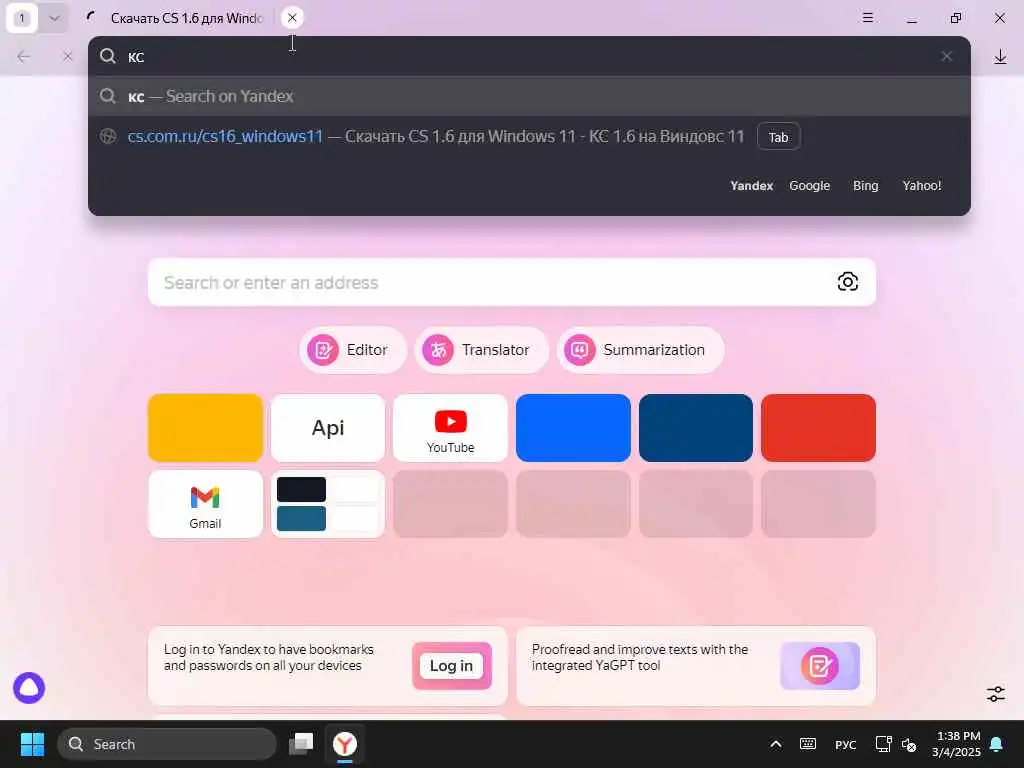
Task: Open the yellow tile
Action: click(205, 428)
